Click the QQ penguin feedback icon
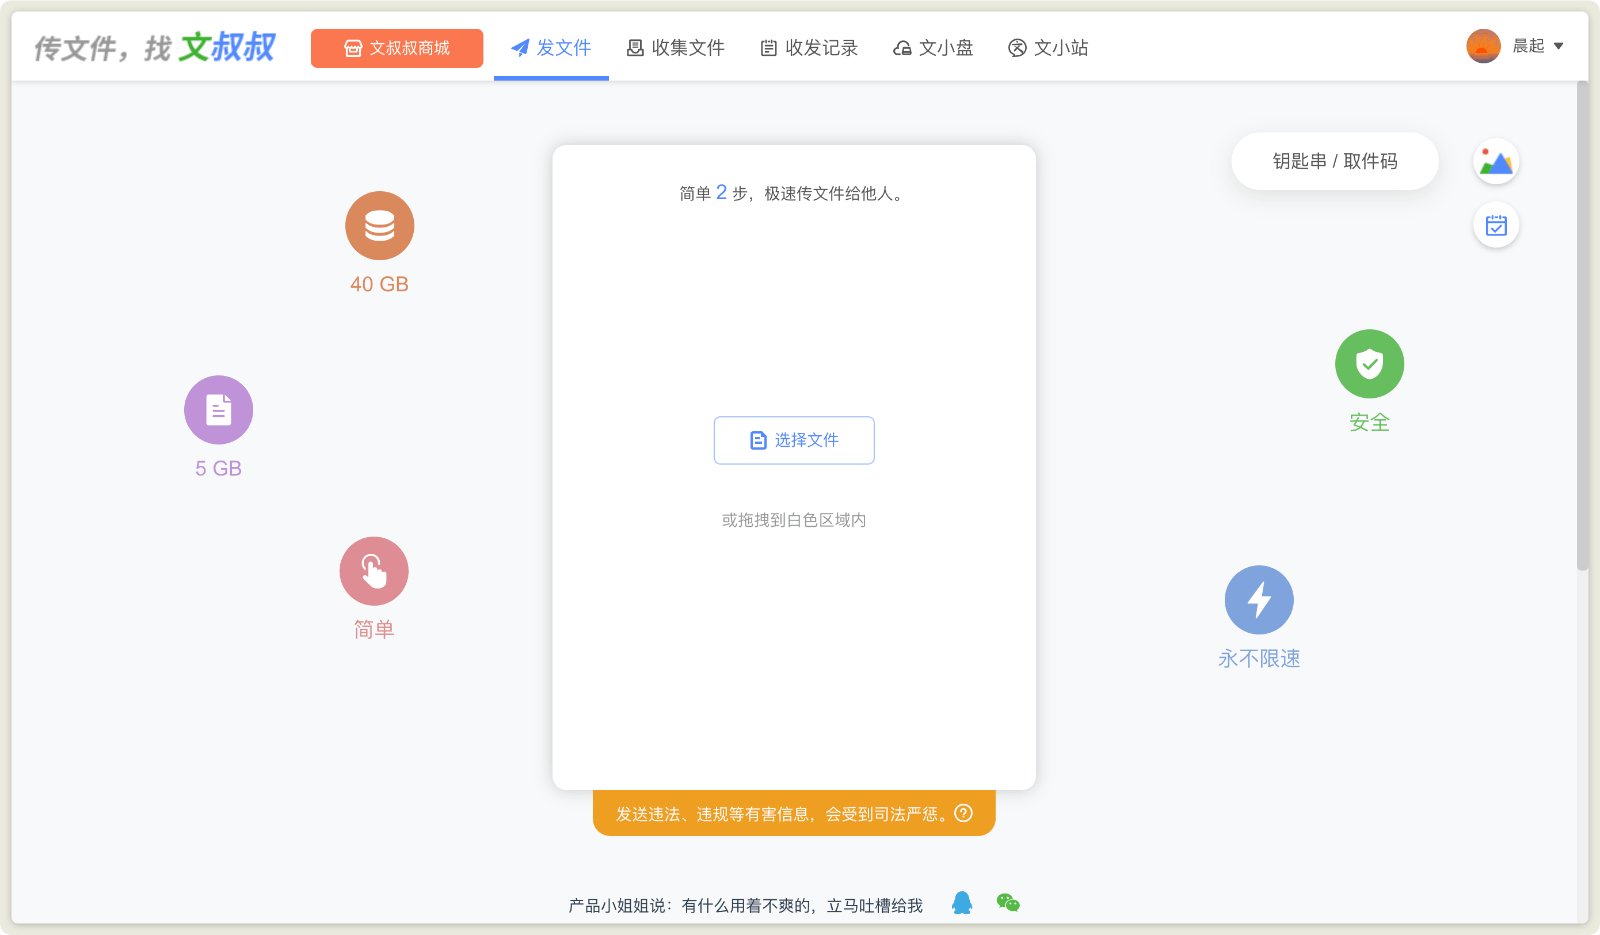This screenshot has height=935, width=1600. coord(962,903)
